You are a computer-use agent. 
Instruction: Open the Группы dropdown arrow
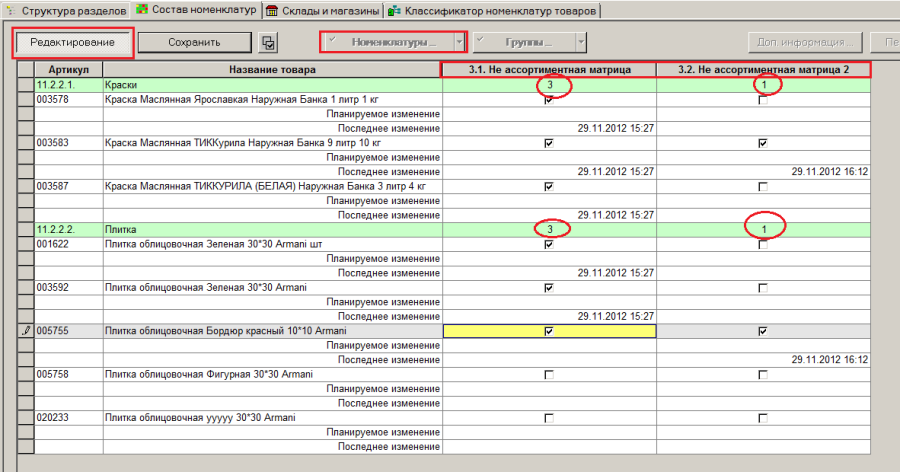581,42
